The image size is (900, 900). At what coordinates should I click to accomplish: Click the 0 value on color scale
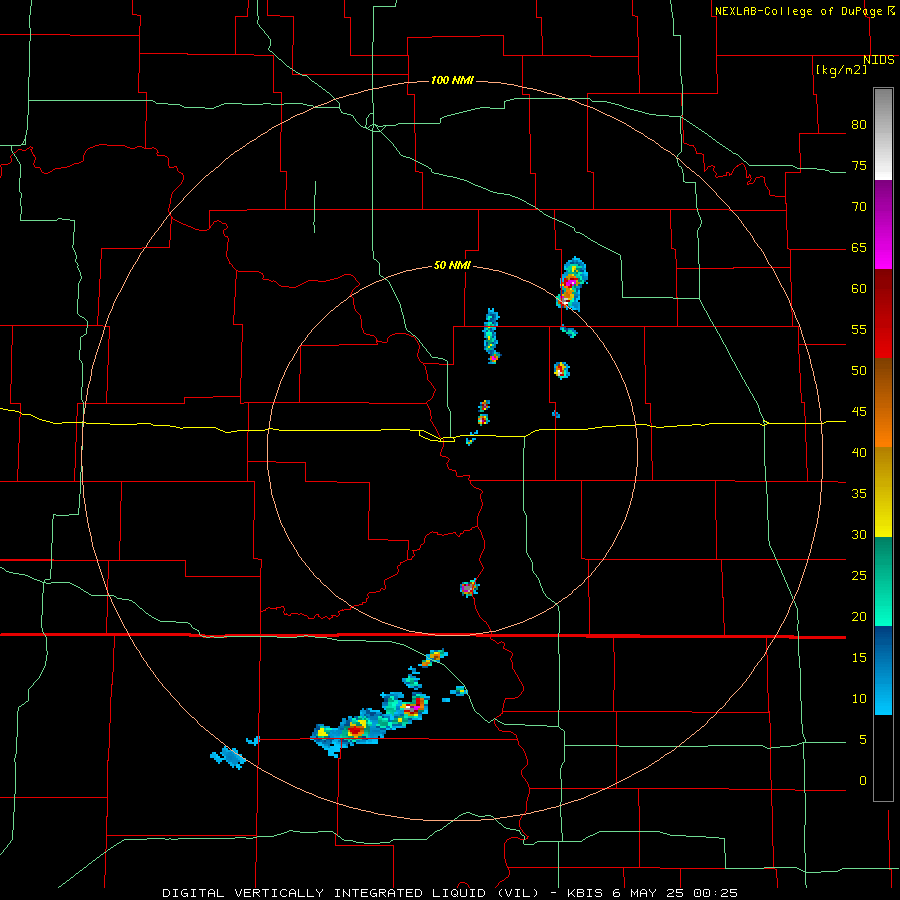(x=863, y=781)
